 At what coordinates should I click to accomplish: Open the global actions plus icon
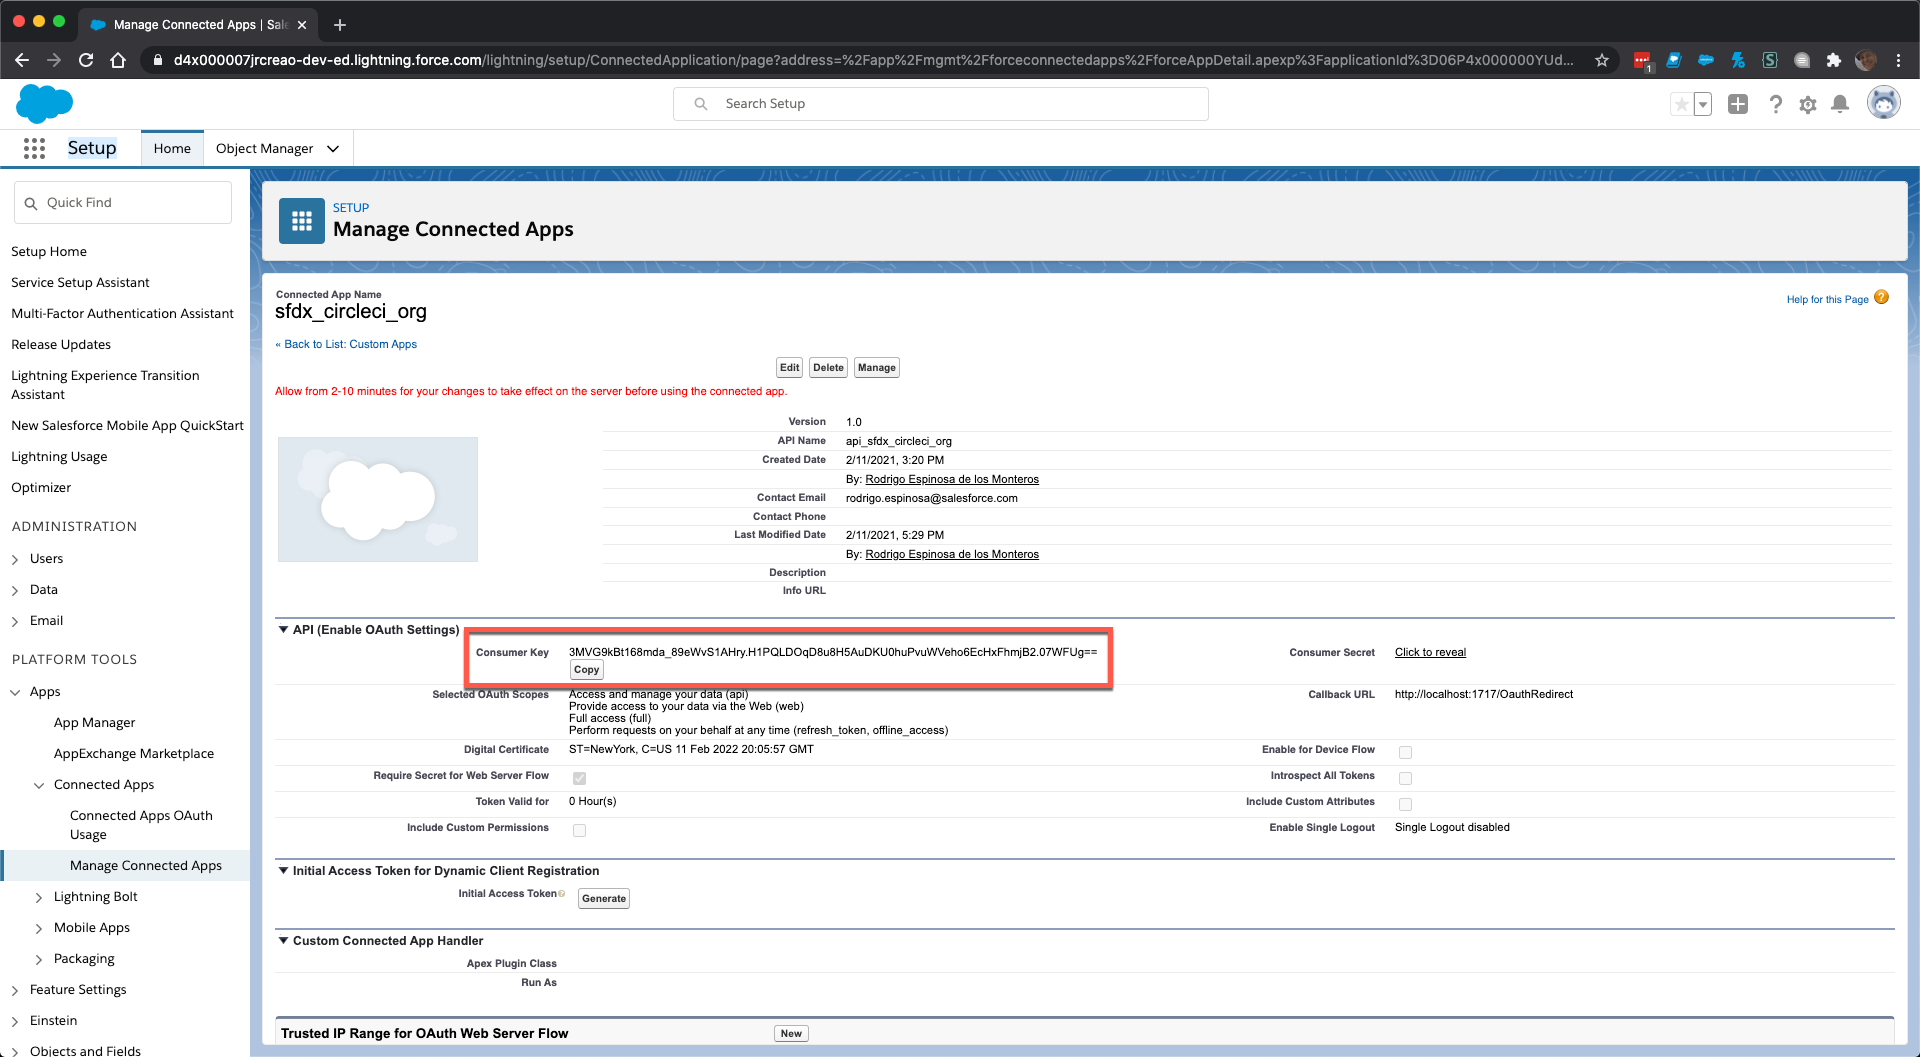(x=1738, y=104)
